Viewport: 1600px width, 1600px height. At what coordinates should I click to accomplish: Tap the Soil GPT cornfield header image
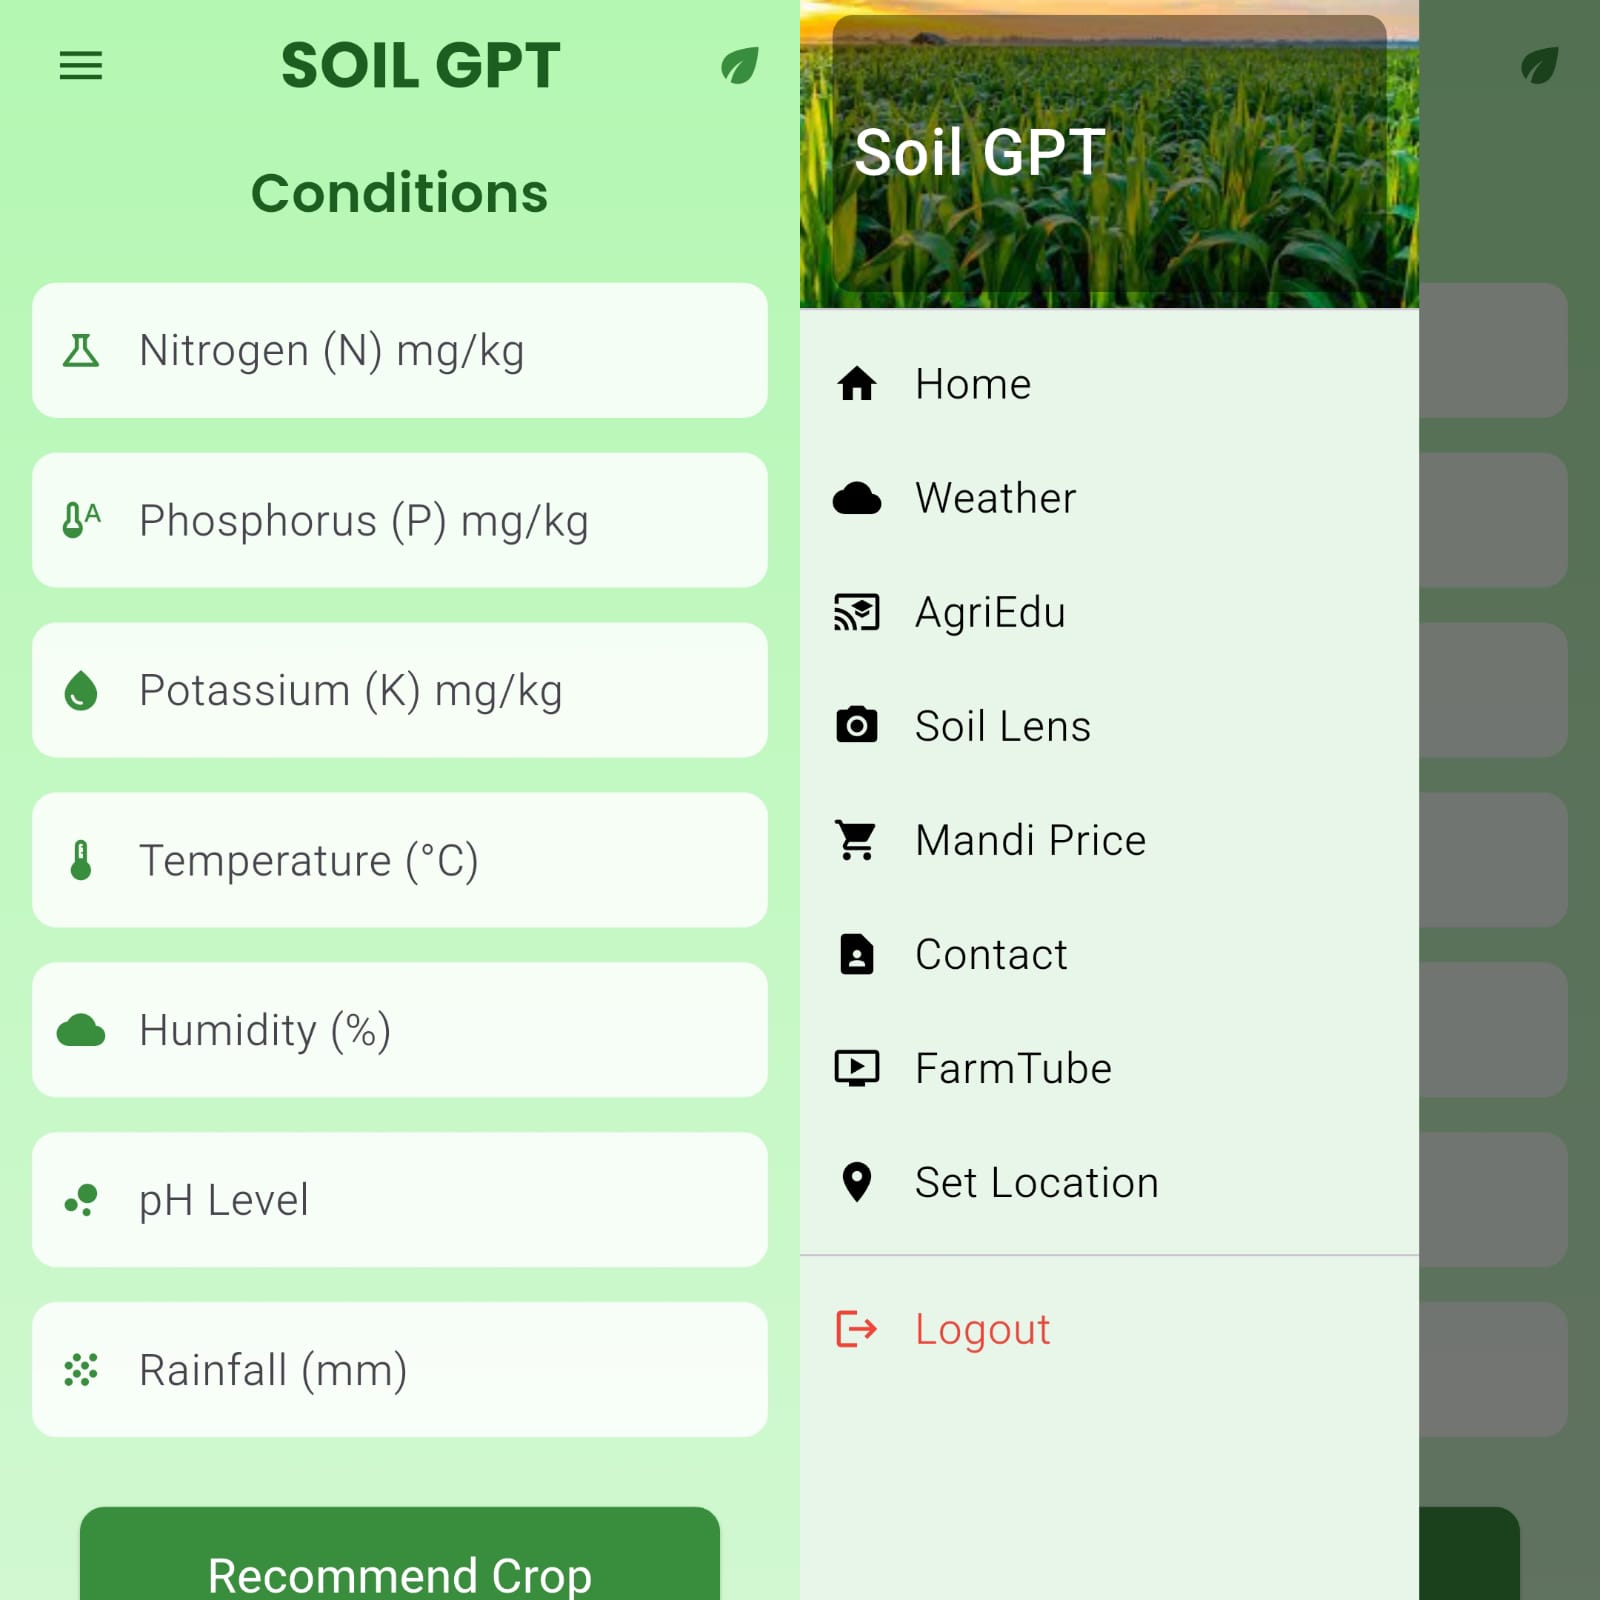(x=1108, y=155)
